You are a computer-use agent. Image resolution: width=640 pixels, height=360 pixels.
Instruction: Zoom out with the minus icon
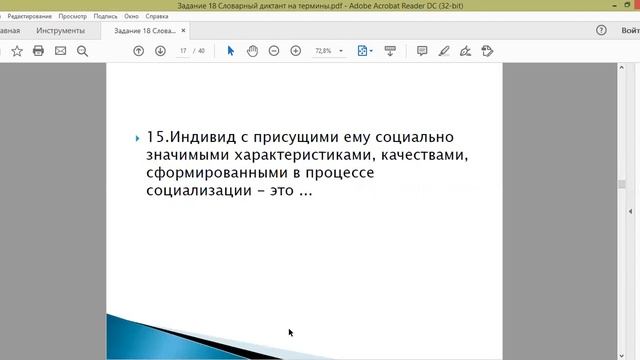(274, 51)
